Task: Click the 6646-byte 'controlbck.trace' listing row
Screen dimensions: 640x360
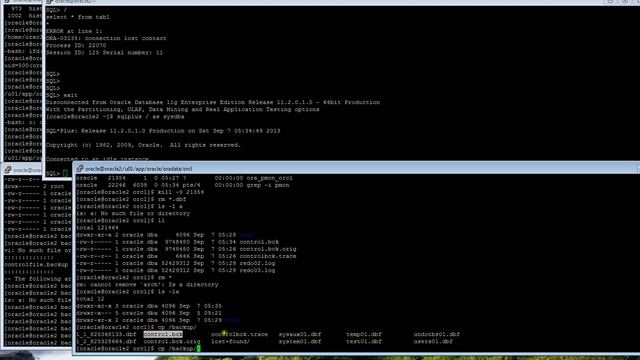Action: click(186, 256)
